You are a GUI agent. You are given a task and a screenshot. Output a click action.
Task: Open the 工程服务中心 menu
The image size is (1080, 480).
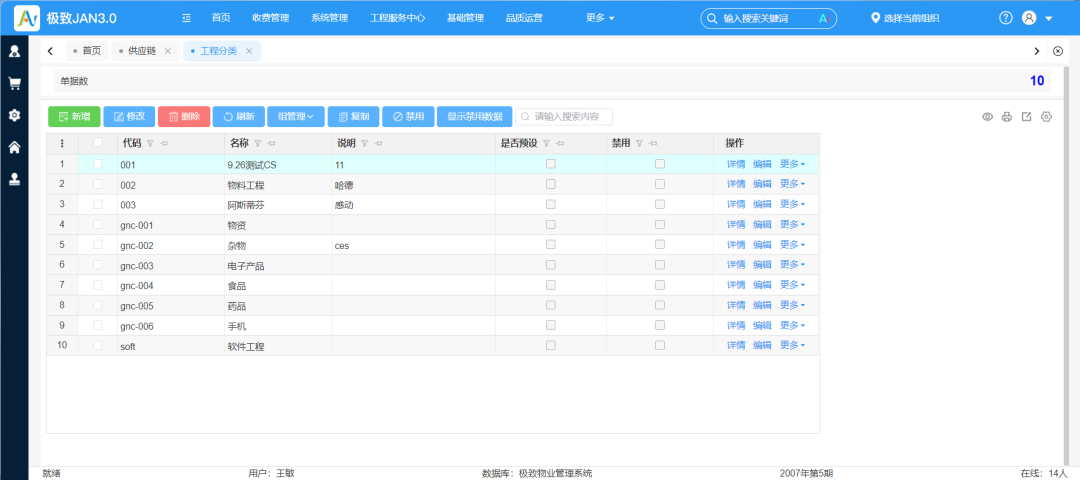click(x=397, y=18)
